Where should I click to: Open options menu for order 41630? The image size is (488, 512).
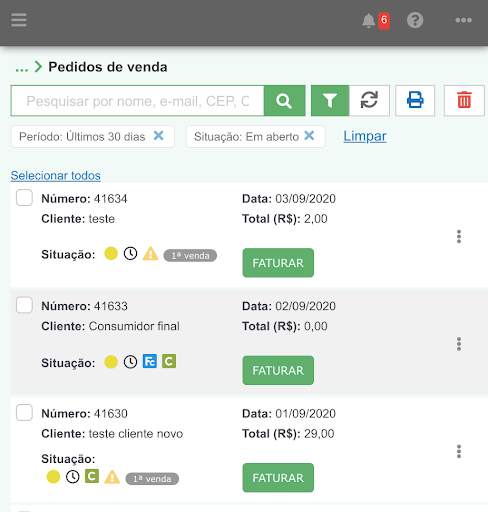[459, 451]
